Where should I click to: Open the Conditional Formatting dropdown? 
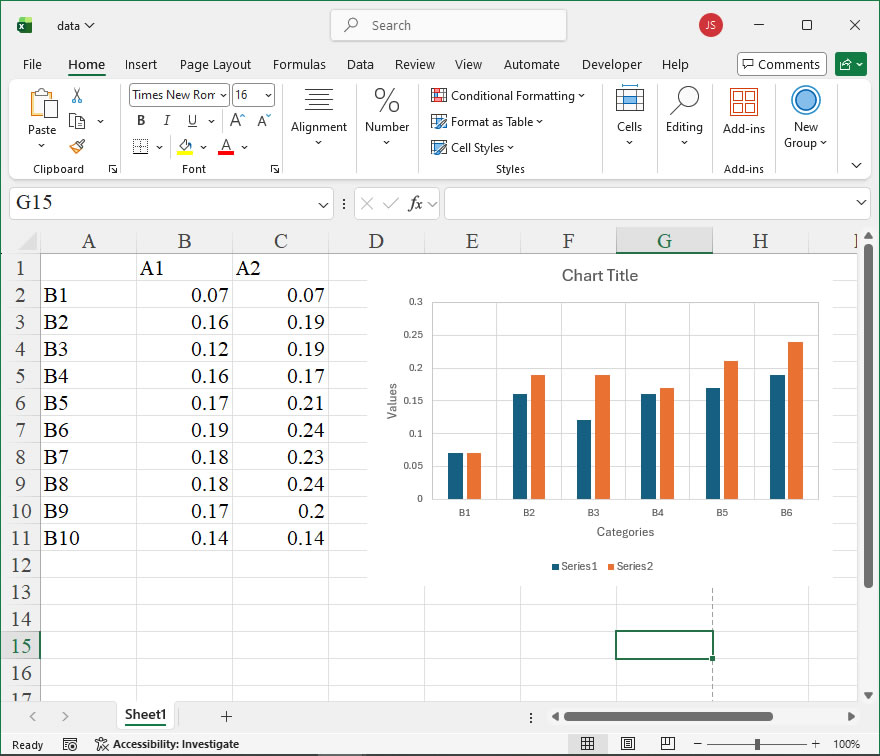(x=508, y=96)
